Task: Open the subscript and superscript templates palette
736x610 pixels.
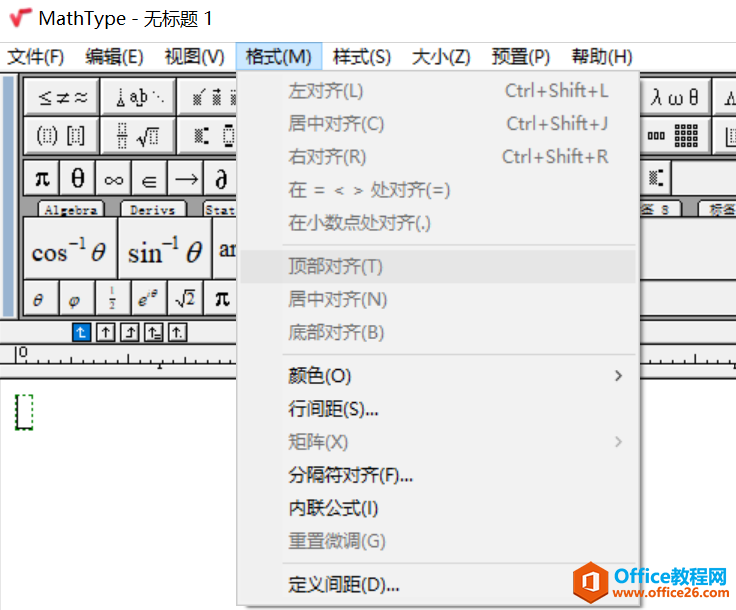Action: coord(207,136)
